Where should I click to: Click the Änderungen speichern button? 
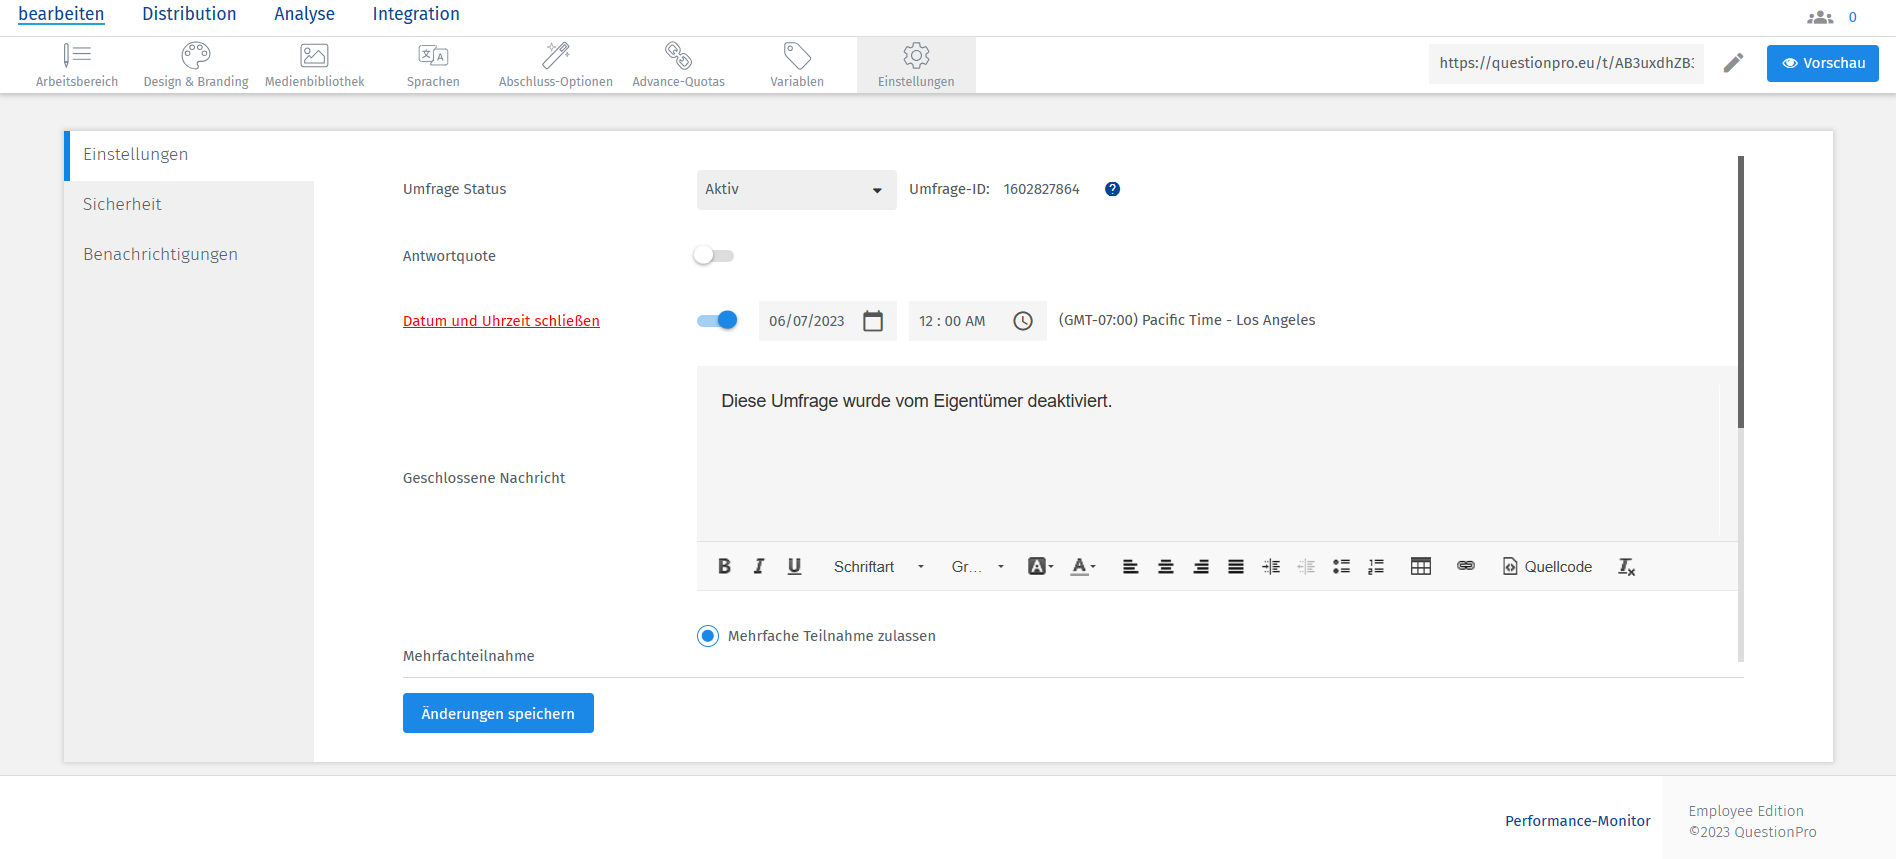tap(498, 713)
